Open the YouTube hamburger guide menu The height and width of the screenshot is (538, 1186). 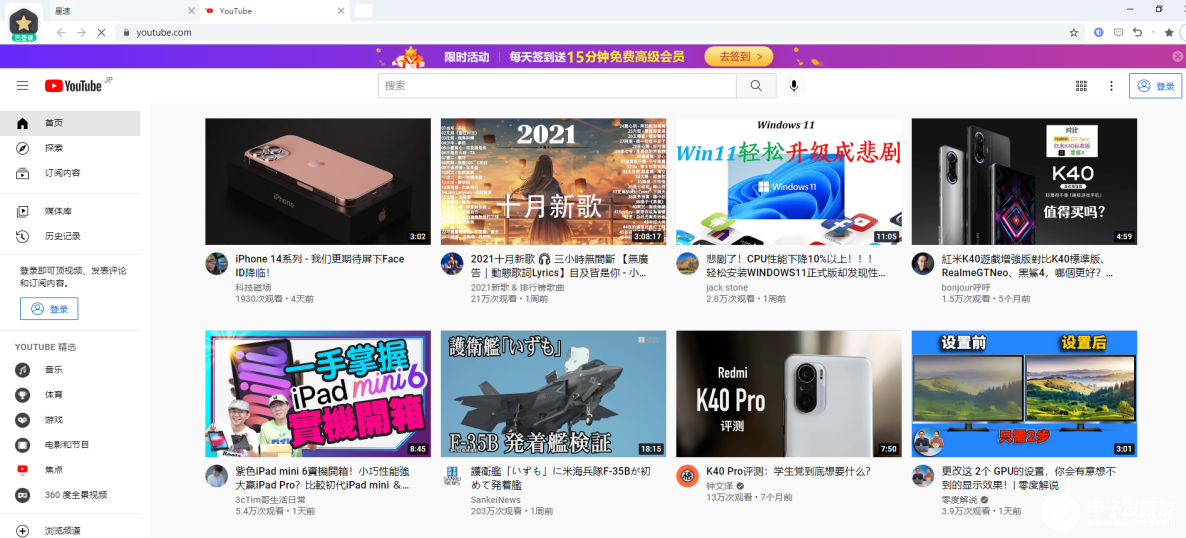[x=23, y=86]
